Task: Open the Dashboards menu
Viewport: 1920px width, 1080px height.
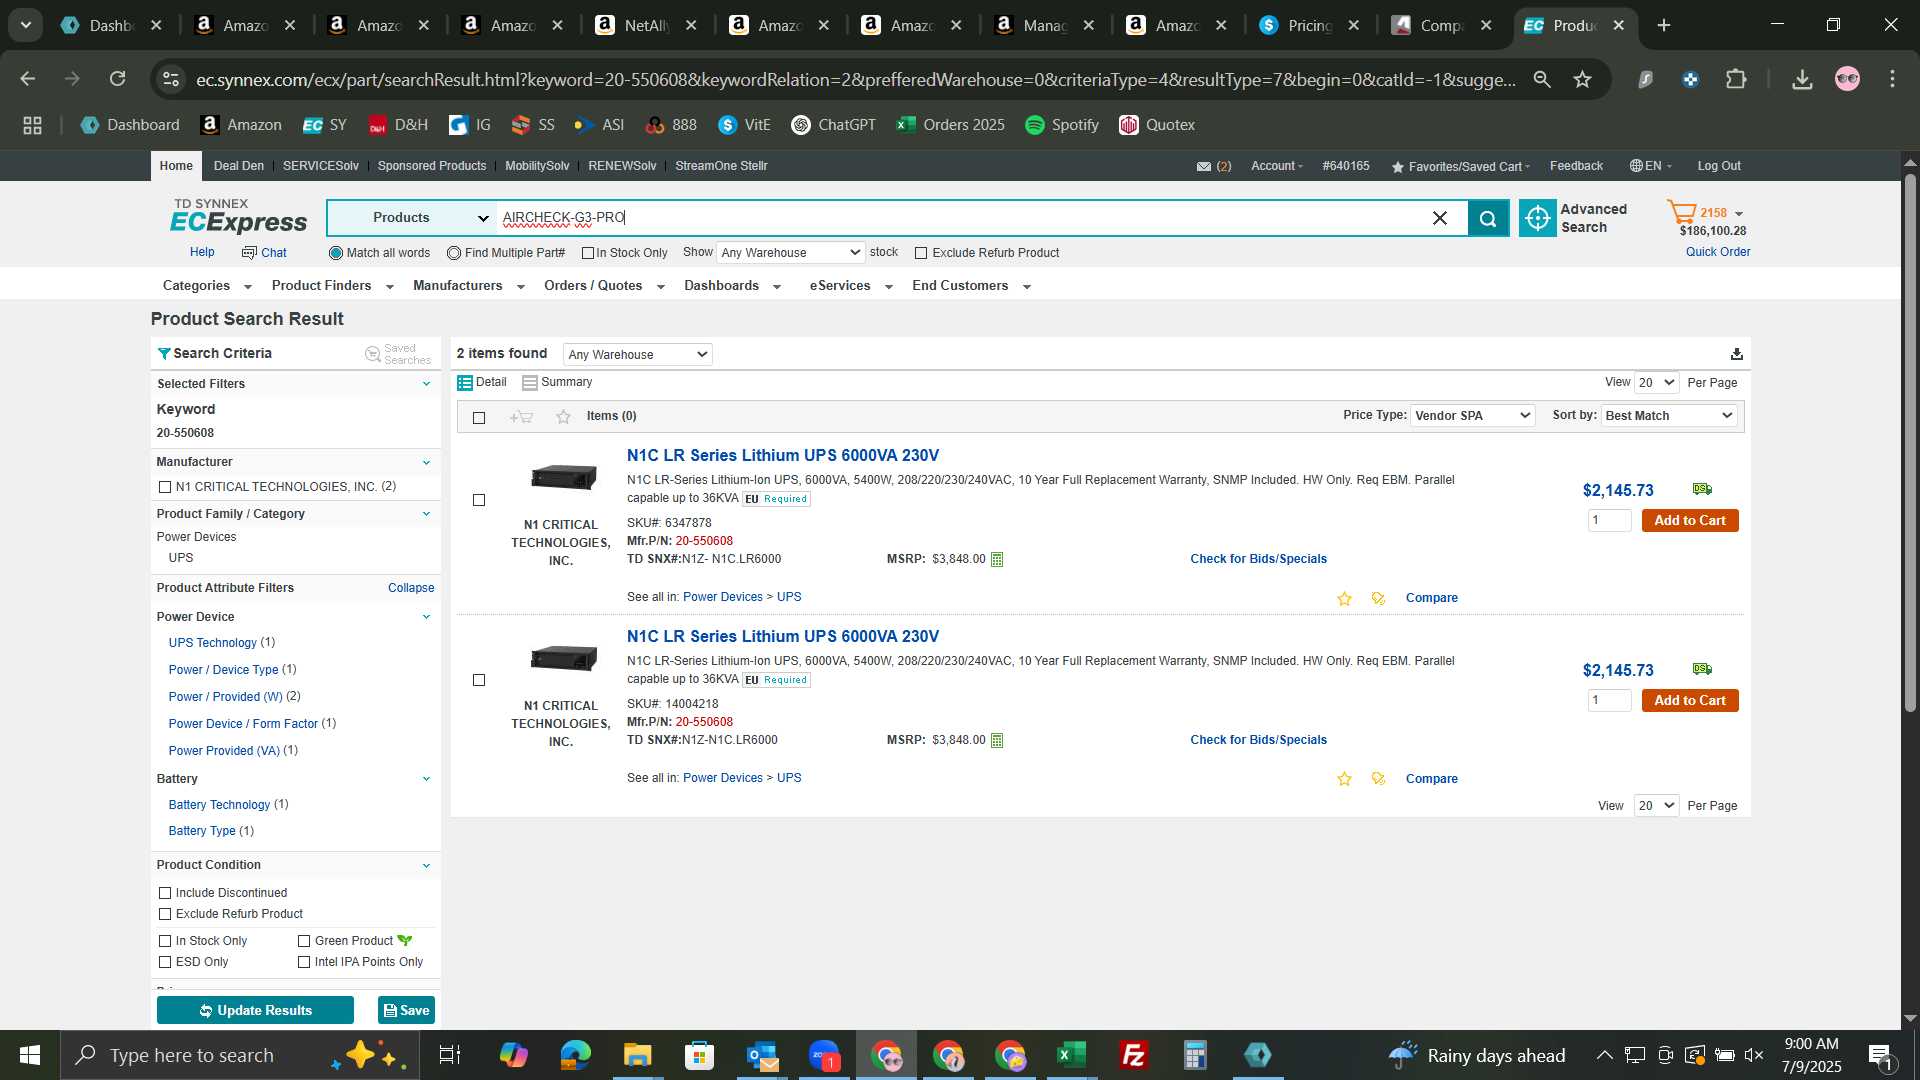Action: coord(732,286)
